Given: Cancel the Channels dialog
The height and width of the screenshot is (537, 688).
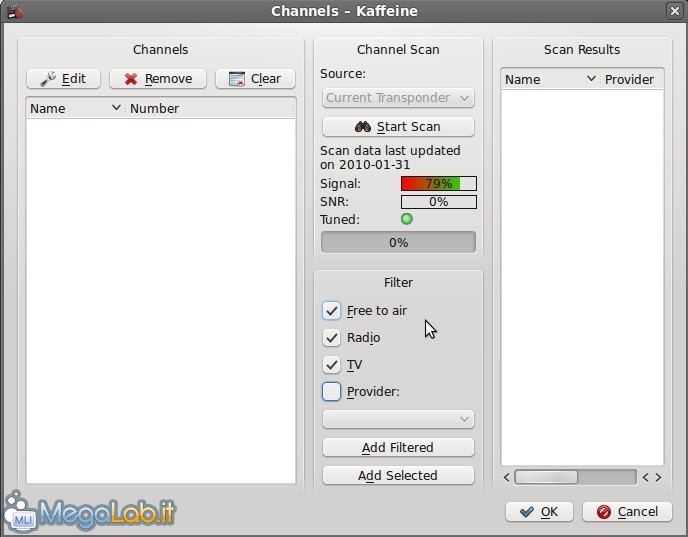Looking at the screenshot, I should 627,512.
